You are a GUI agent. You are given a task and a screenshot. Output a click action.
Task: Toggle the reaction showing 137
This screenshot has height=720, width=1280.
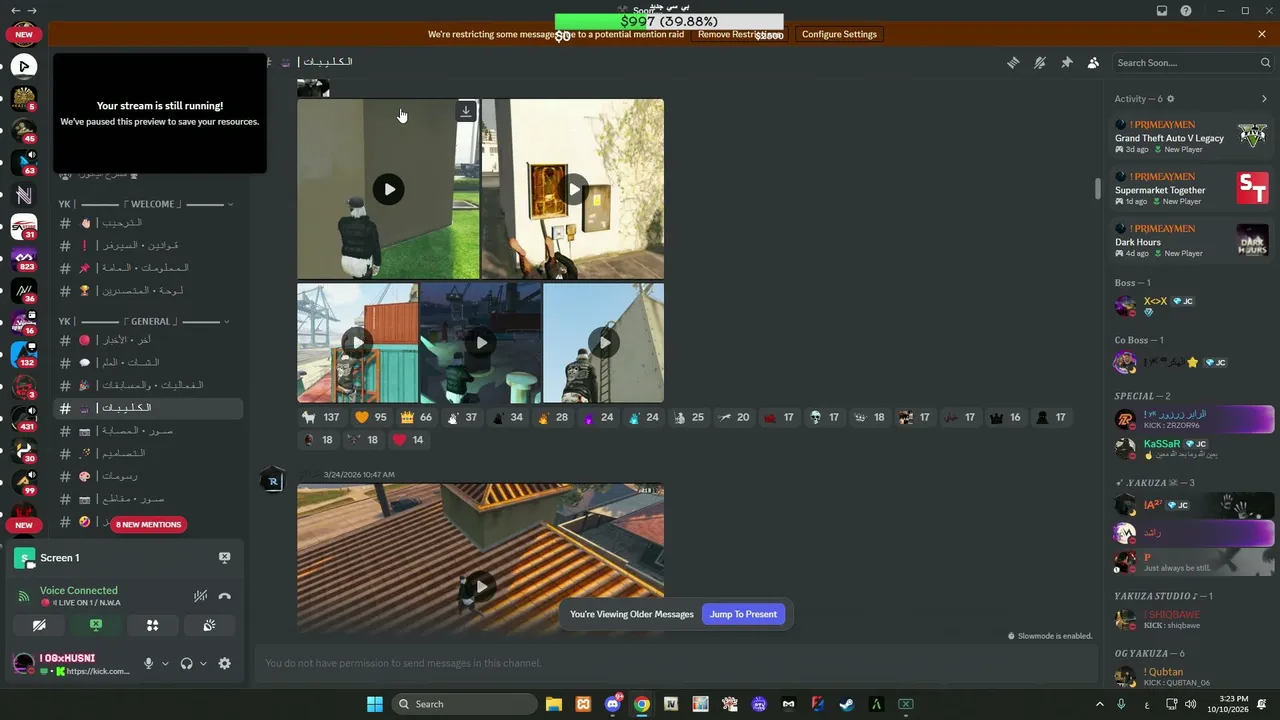pos(321,417)
